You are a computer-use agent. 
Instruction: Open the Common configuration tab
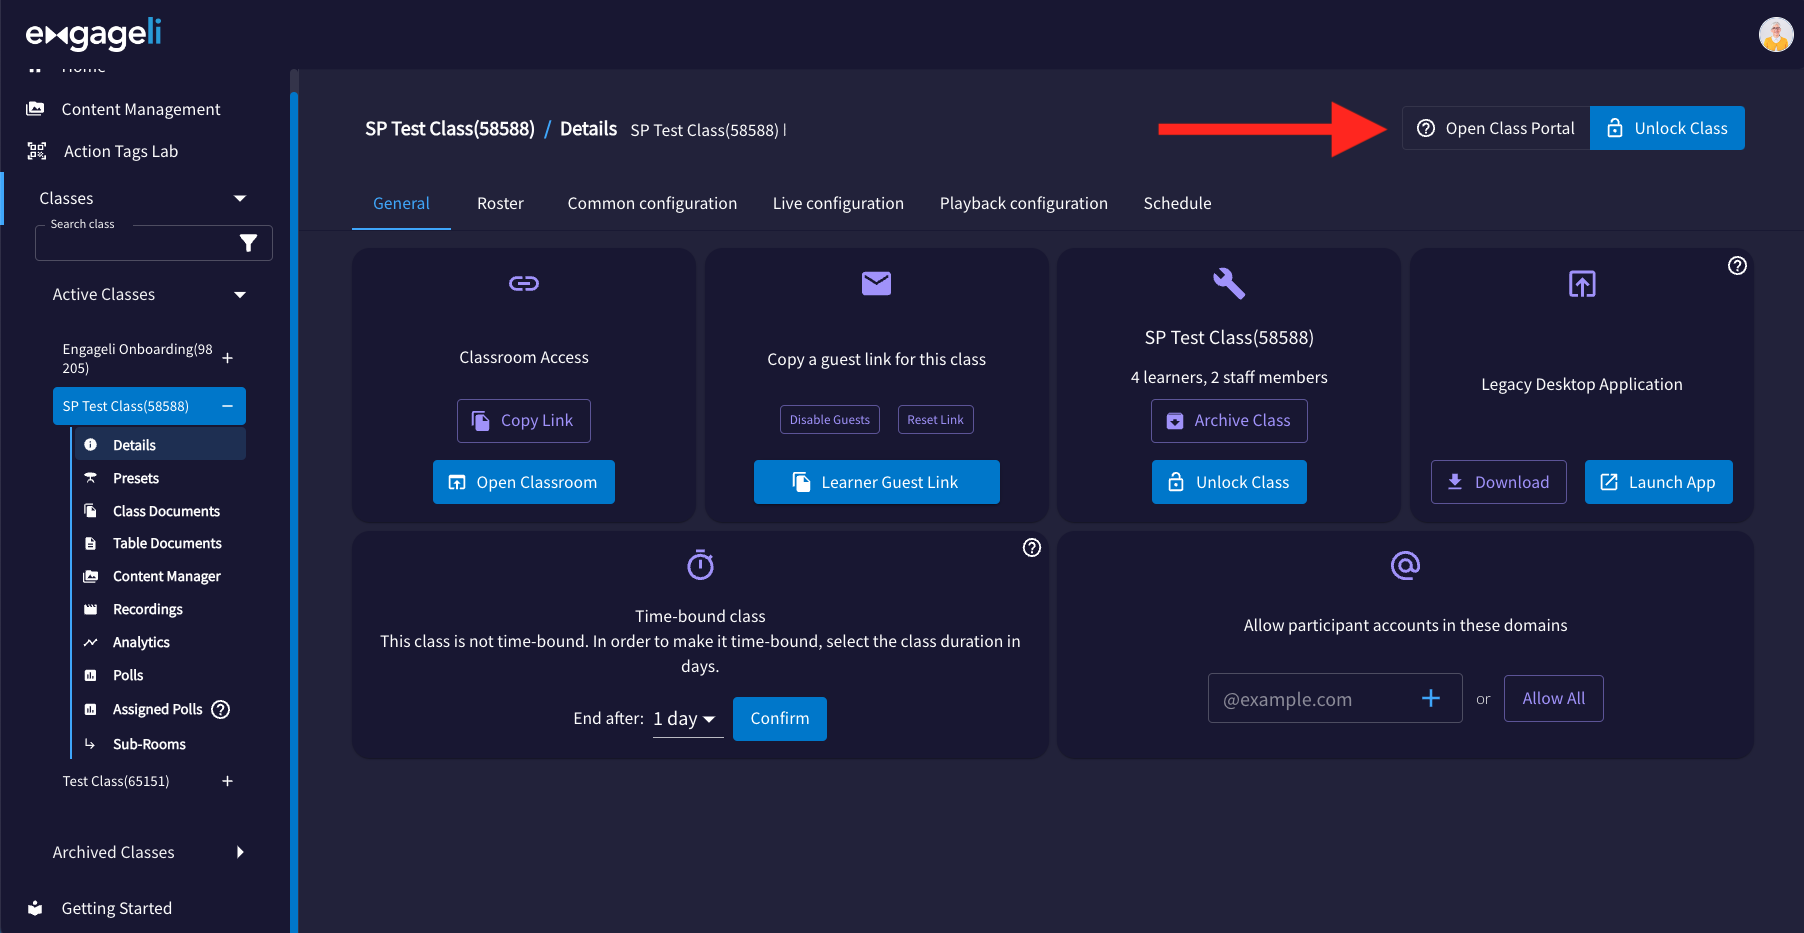click(x=652, y=203)
